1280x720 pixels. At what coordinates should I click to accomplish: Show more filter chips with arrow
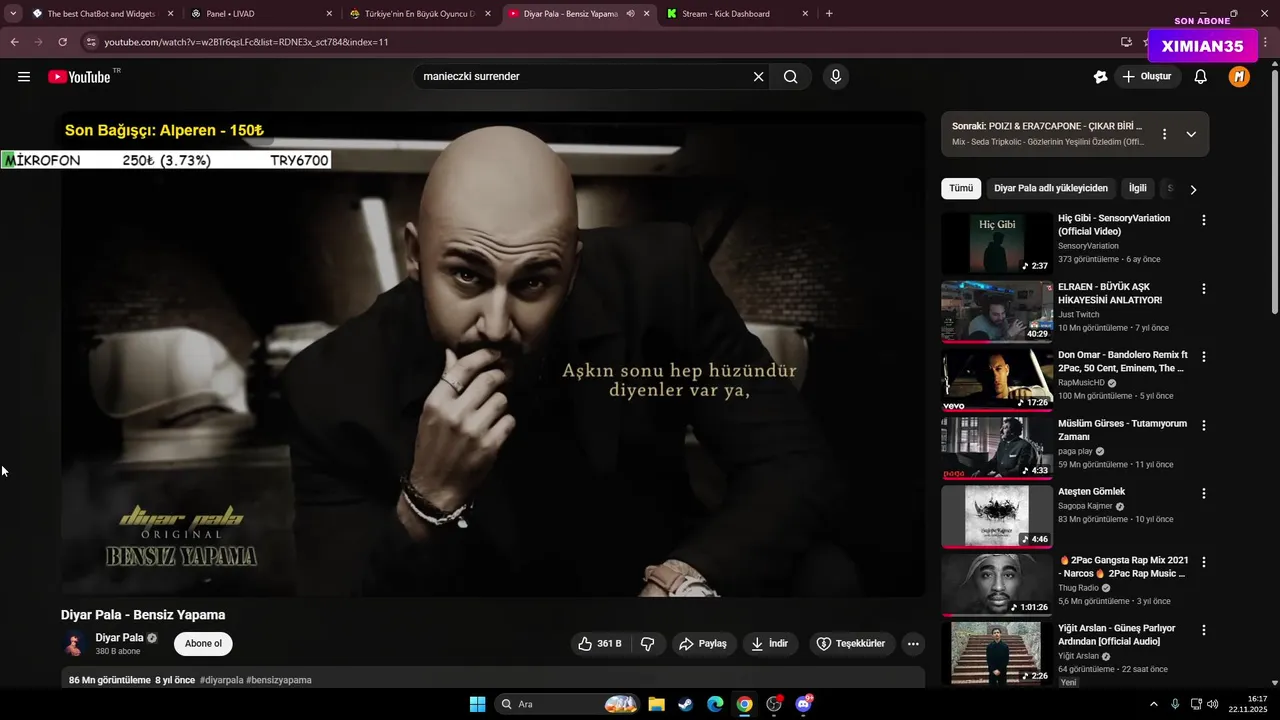click(1193, 189)
